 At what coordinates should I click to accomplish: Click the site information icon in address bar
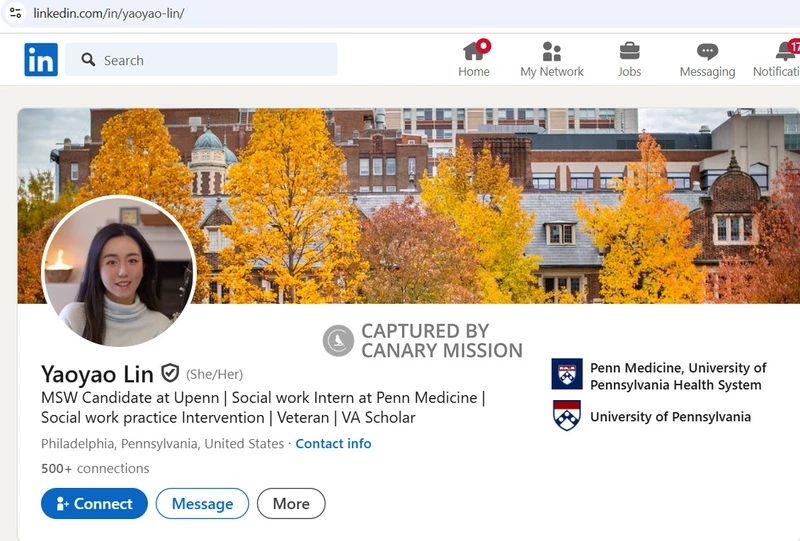(15, 13)
